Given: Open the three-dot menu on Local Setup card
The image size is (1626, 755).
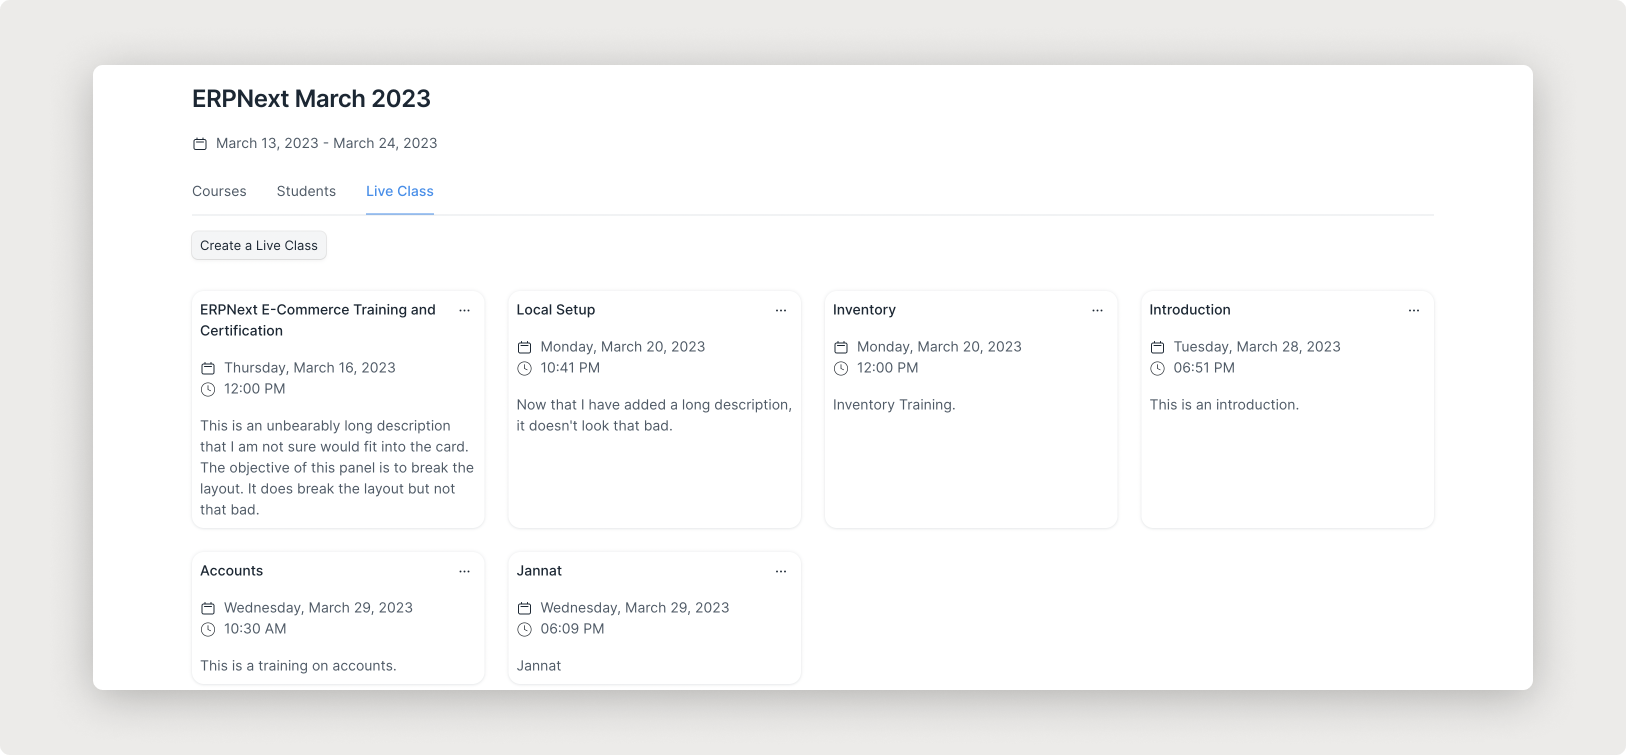Looking at the screenshot, I should pos(781,310).
